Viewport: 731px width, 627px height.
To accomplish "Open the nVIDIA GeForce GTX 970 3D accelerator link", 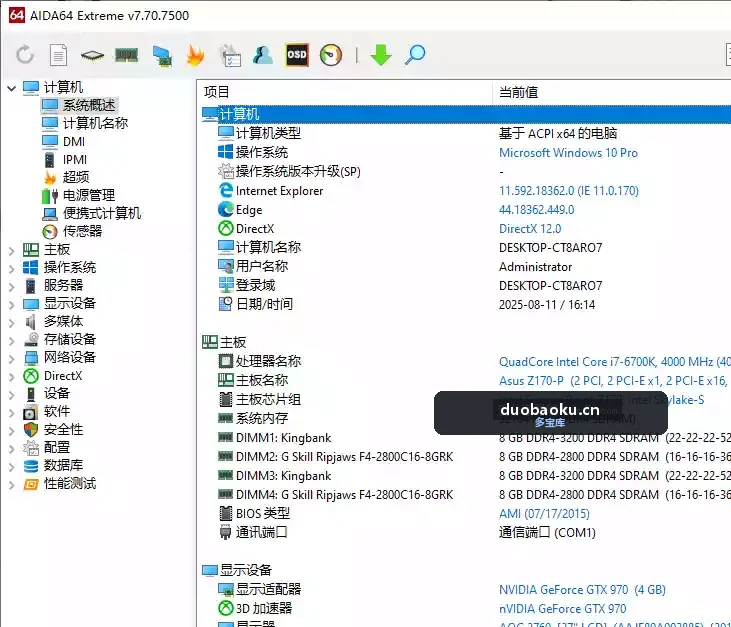I will click(x=563, y=609).
